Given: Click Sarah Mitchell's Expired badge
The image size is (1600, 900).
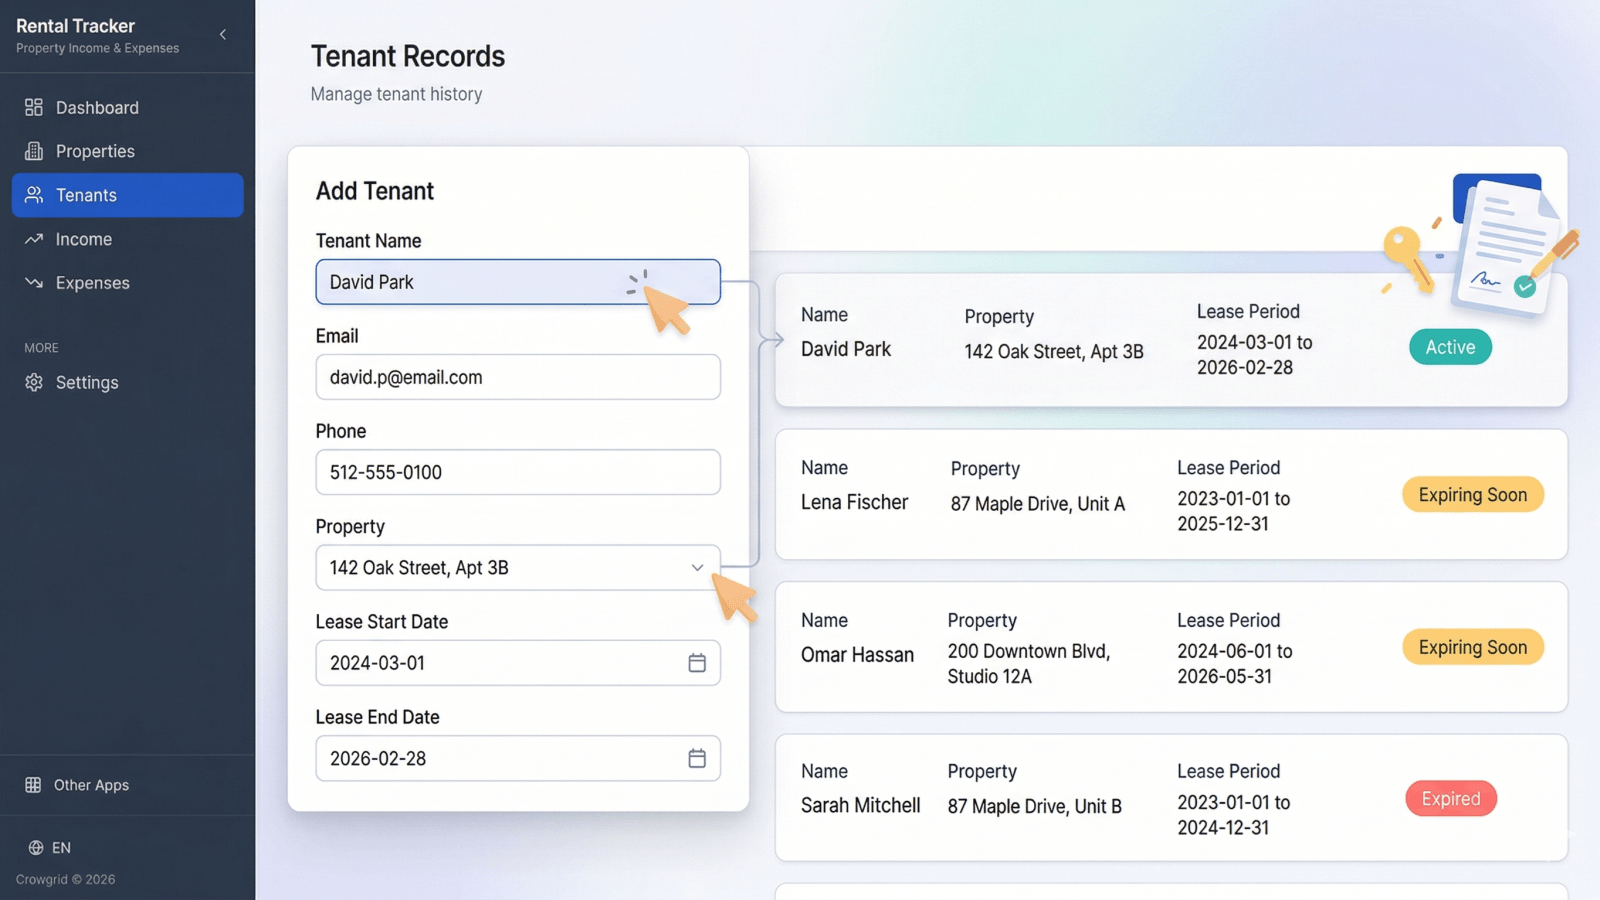Looking at the screenshot, I should (1451, 799).
